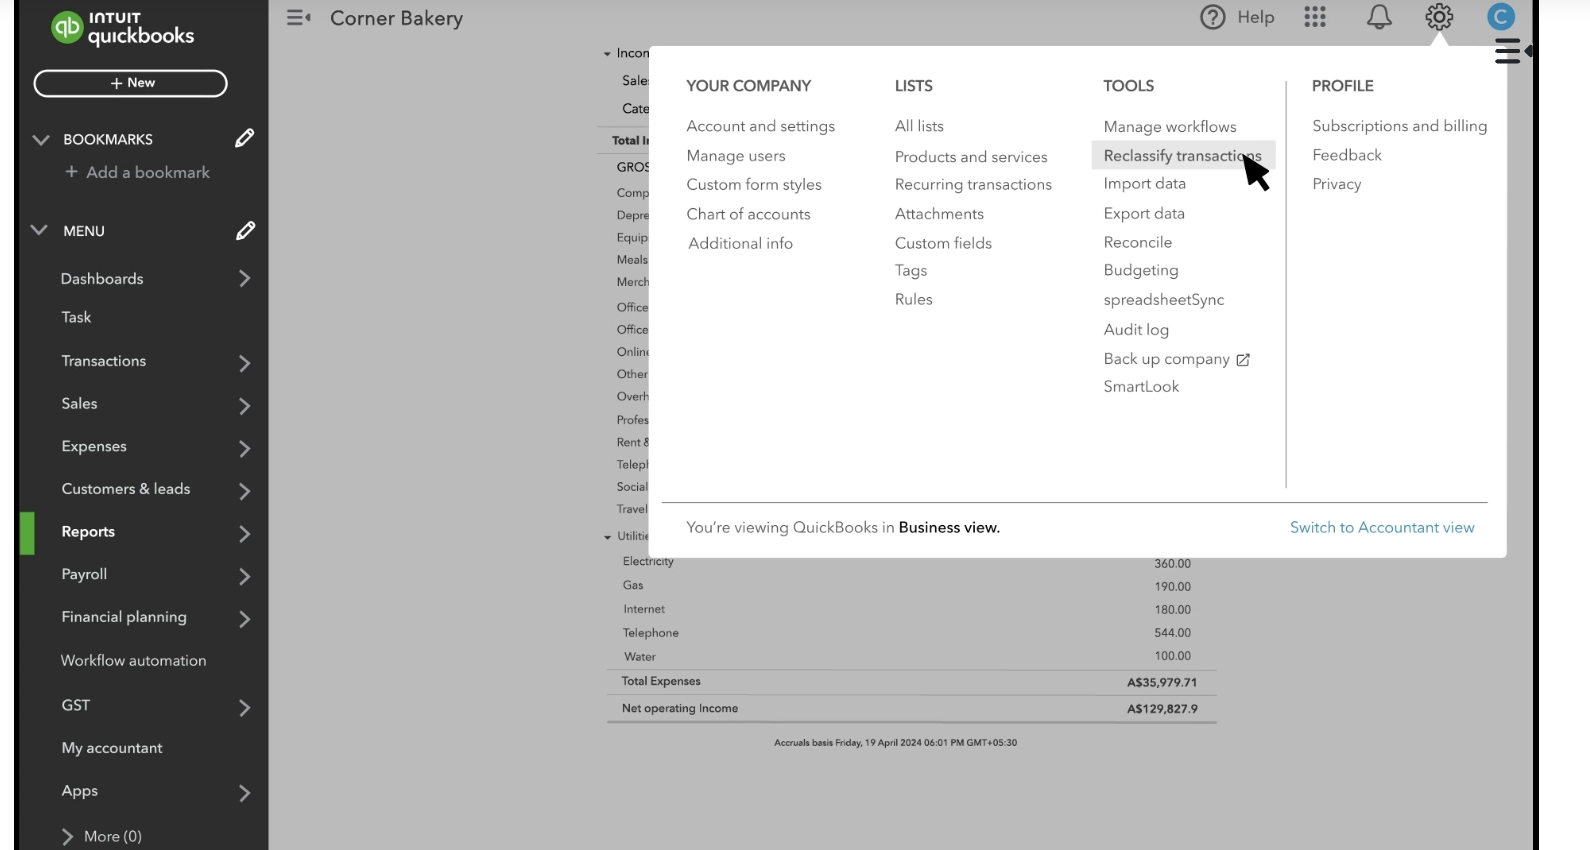This screenshot has height=850, width=1590.
Task: Expand the Dashboards submenu arrow
Action: pos(244,279)
